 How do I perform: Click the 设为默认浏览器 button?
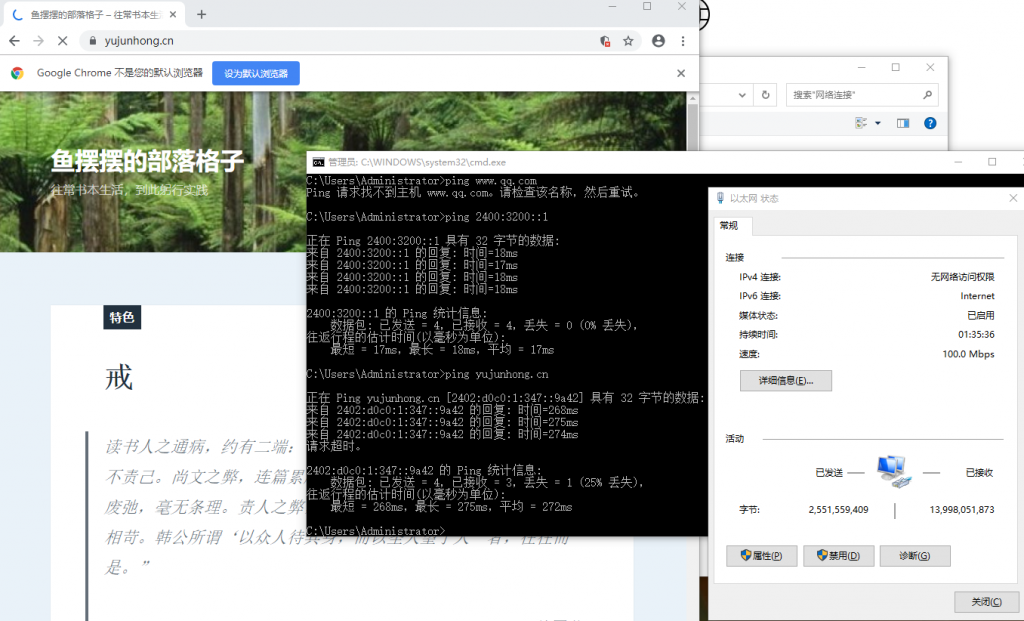(x=256, y=73)
